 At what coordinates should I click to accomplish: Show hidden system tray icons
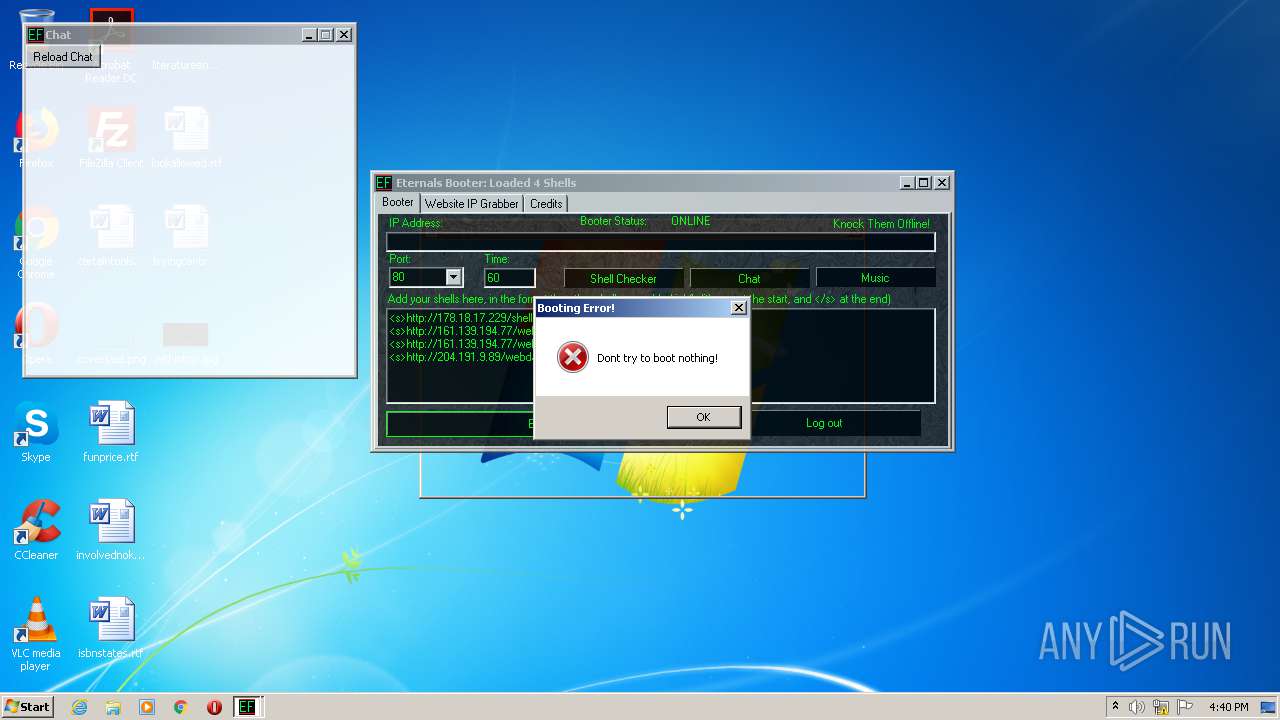1115,706
